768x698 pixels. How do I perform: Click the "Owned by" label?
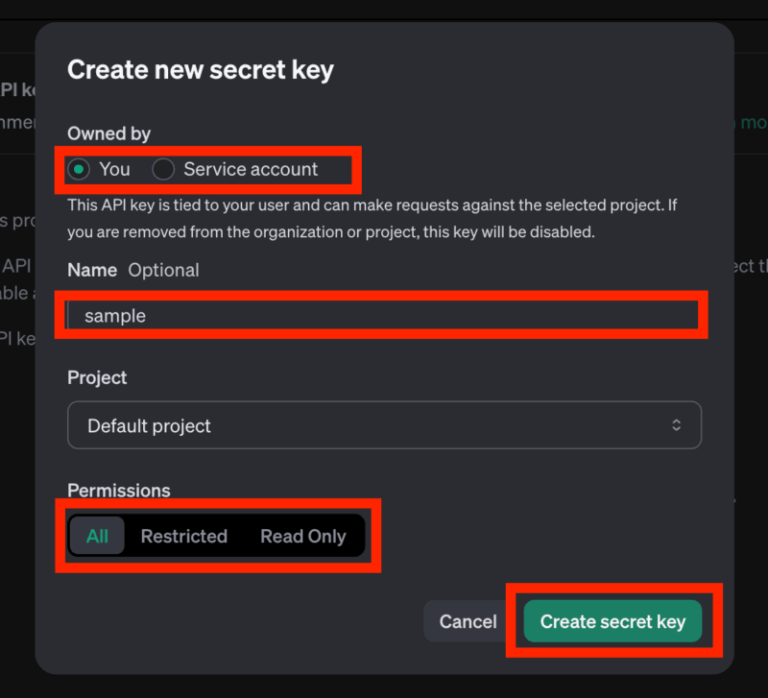point(109,133)
